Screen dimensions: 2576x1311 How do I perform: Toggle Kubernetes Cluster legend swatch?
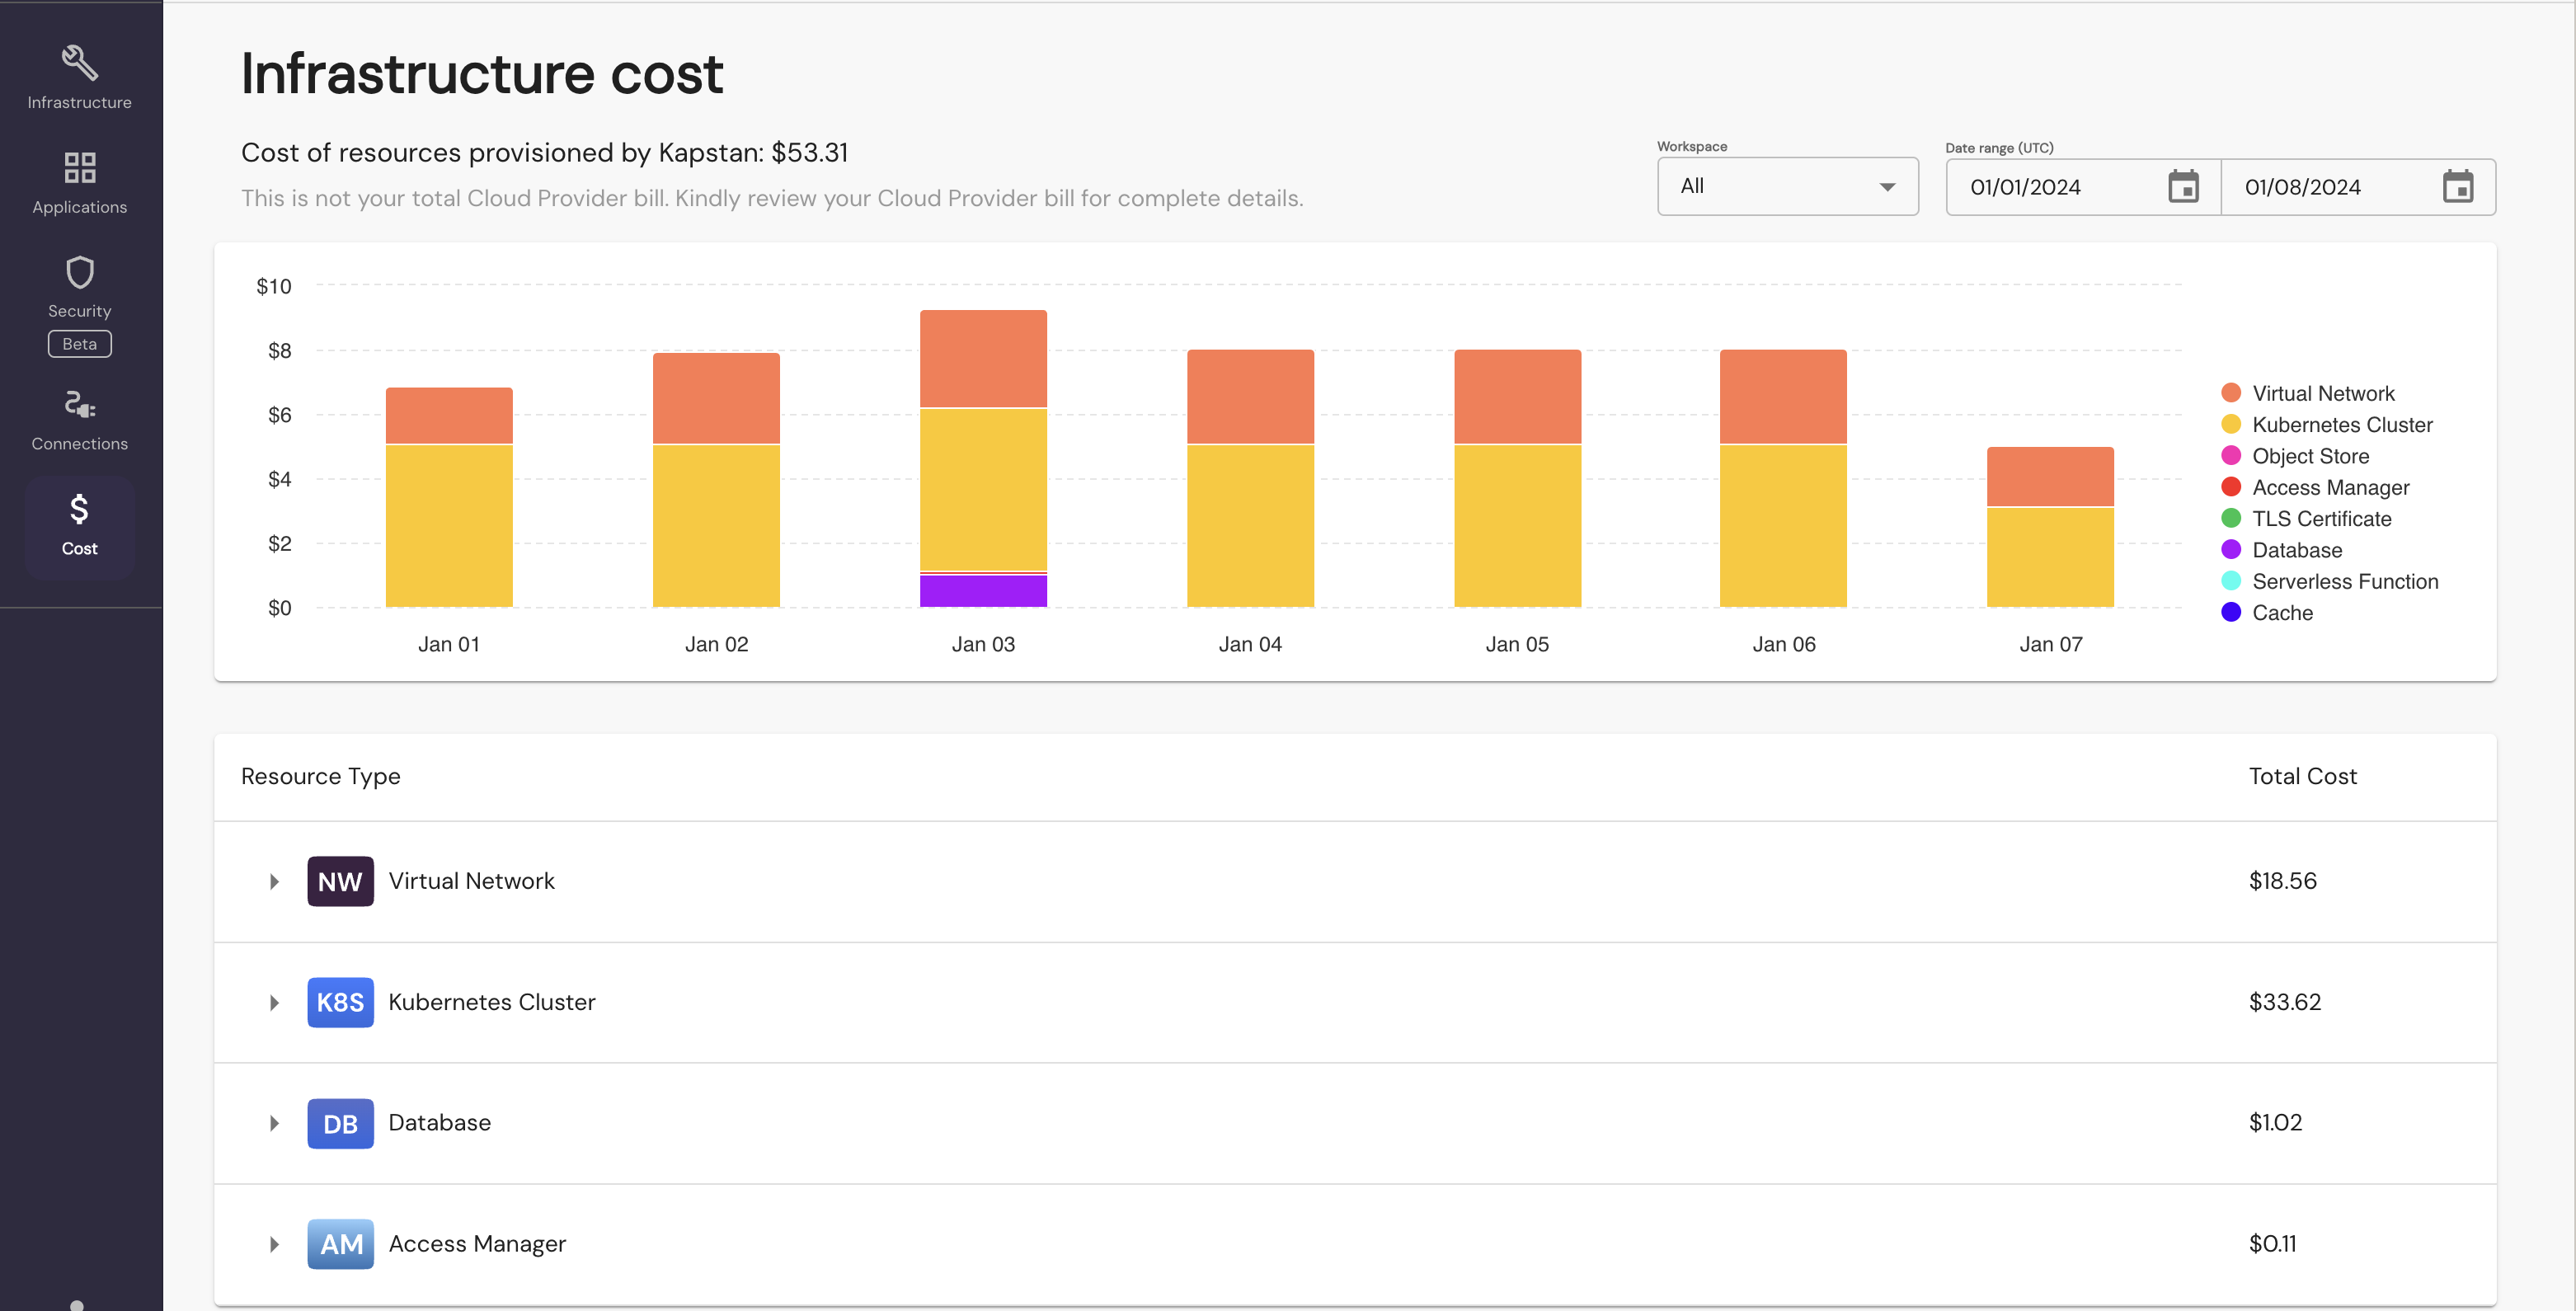coord(2231,424)
